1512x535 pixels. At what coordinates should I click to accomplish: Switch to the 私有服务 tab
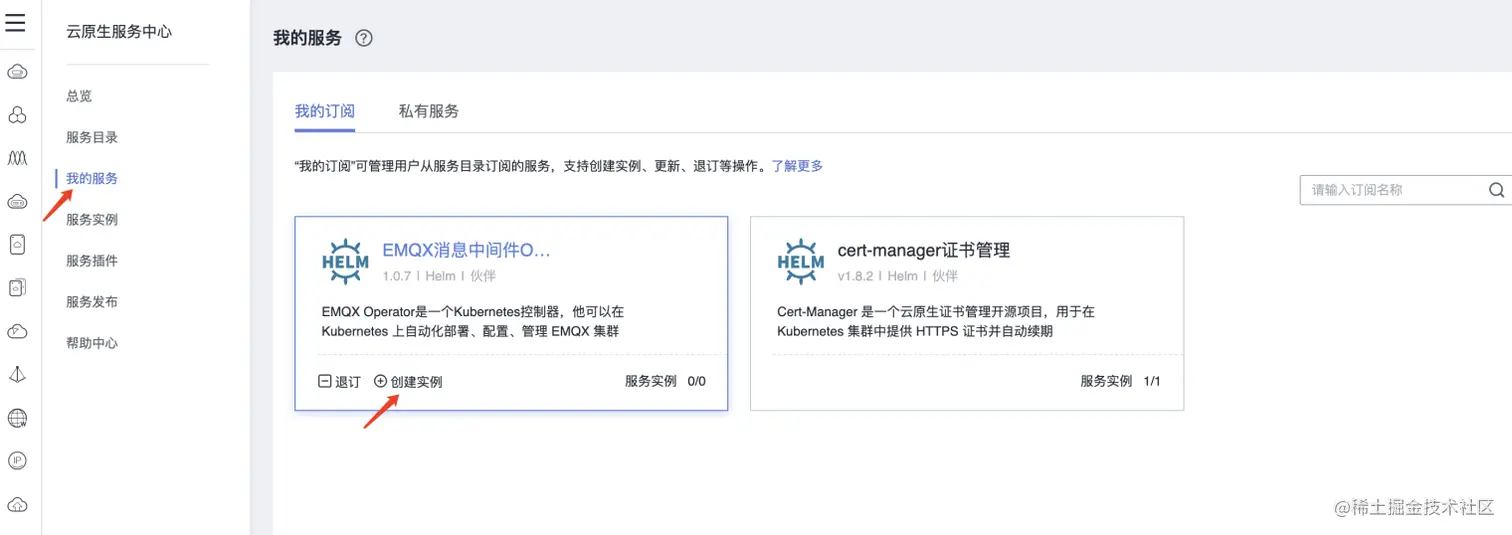[428, 111]
